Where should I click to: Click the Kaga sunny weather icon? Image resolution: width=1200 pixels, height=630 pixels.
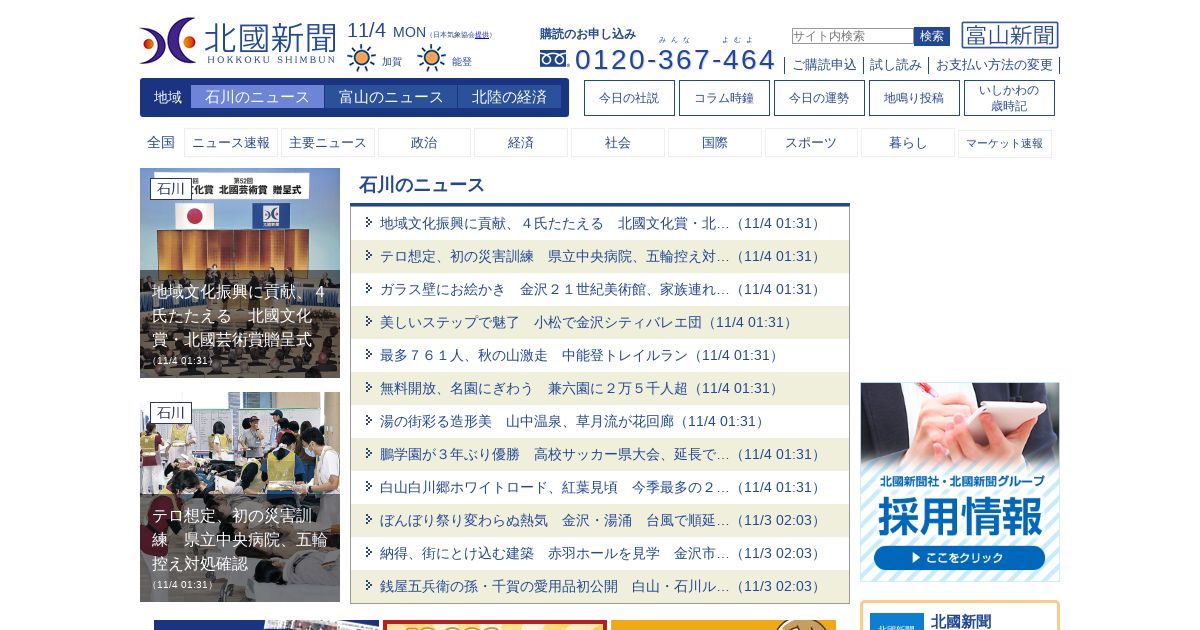click(361, 59)
